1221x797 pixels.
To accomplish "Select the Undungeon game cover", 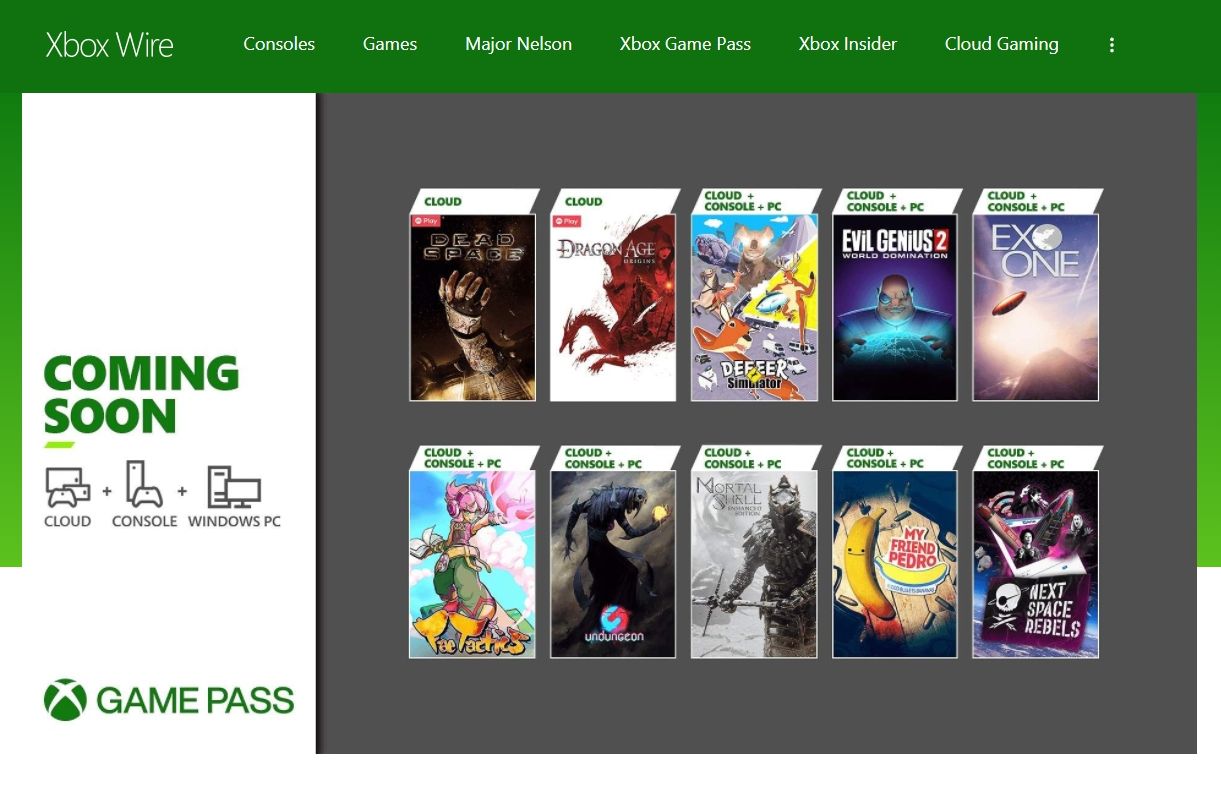I will click(x=614, y=564).
